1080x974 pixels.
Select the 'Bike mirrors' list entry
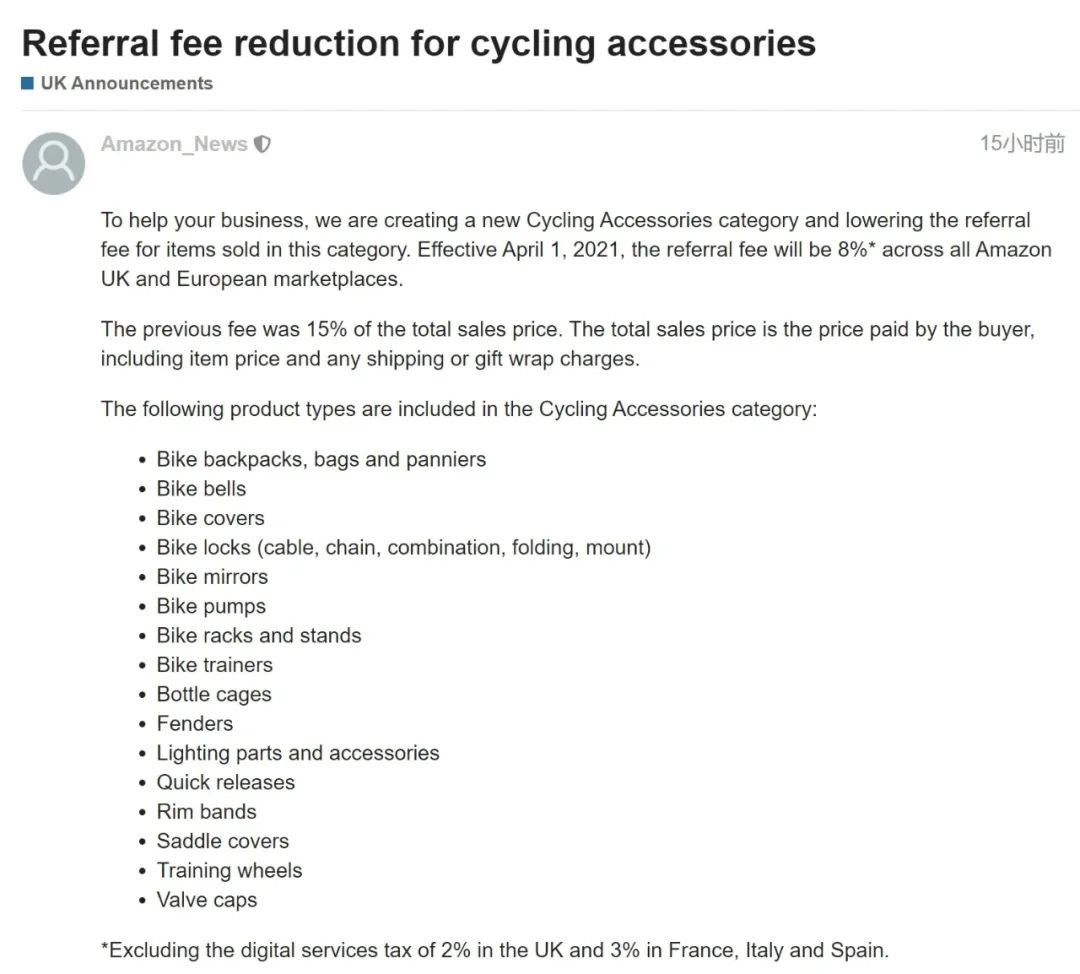pyautogui.click(x=212, y=576)
